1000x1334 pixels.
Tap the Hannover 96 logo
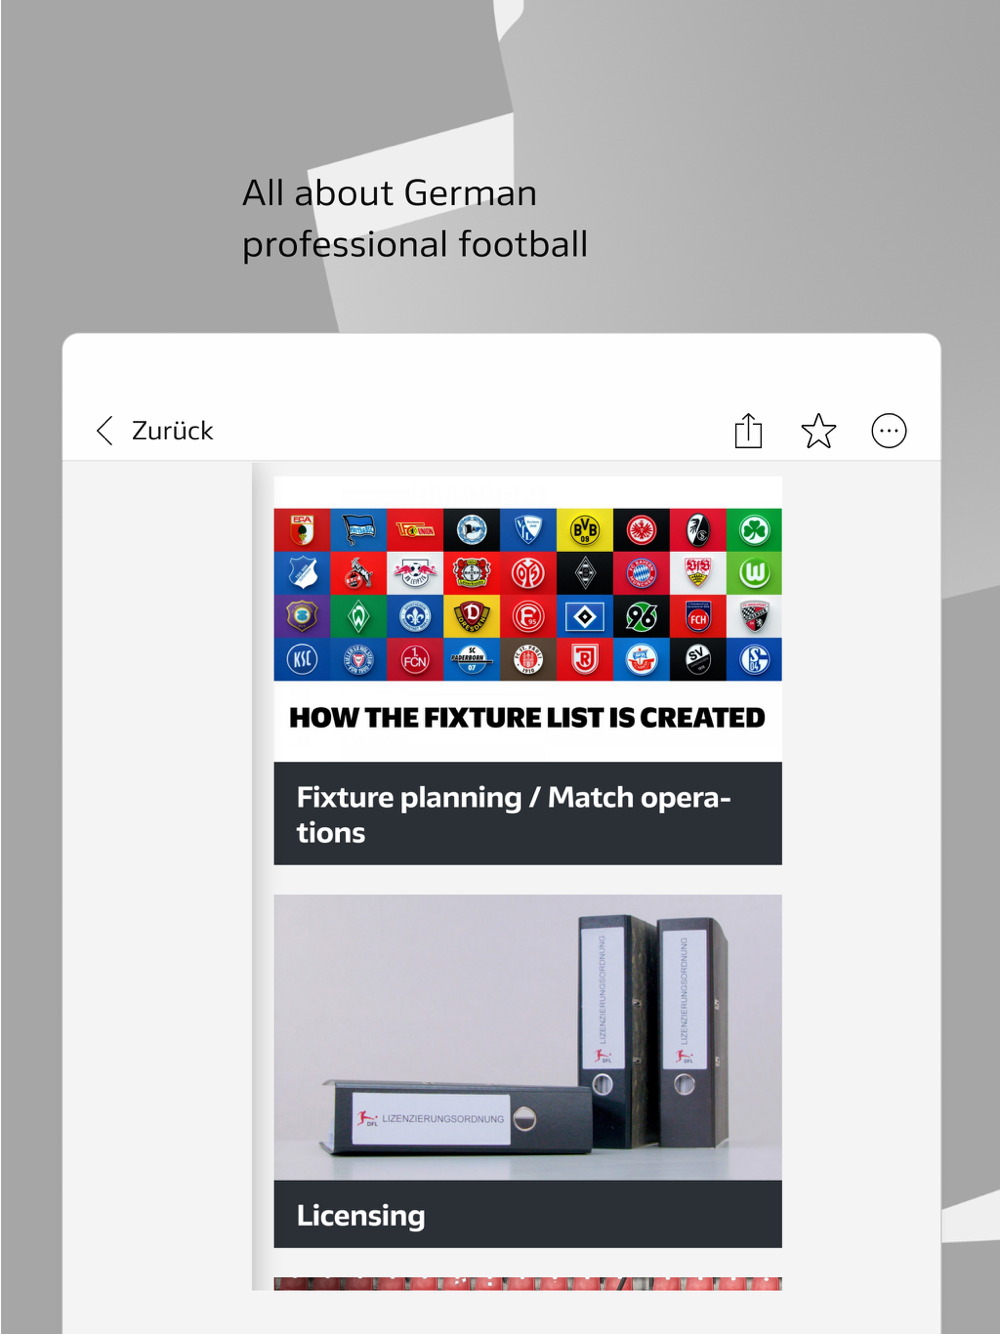pos(641,617)
